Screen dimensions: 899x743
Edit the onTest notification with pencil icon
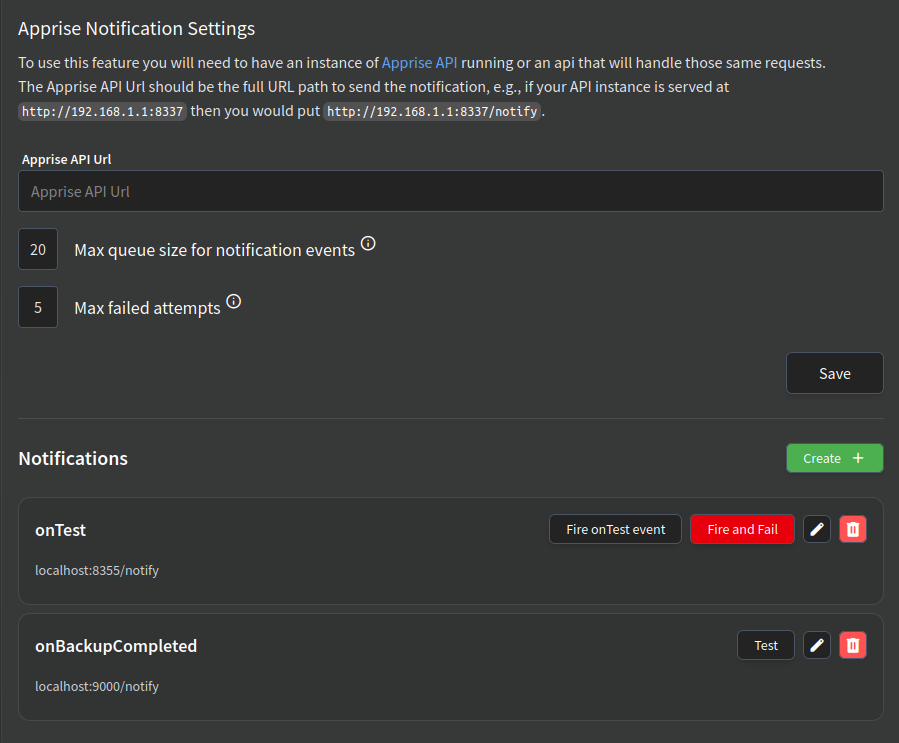[x=817, y=528]
